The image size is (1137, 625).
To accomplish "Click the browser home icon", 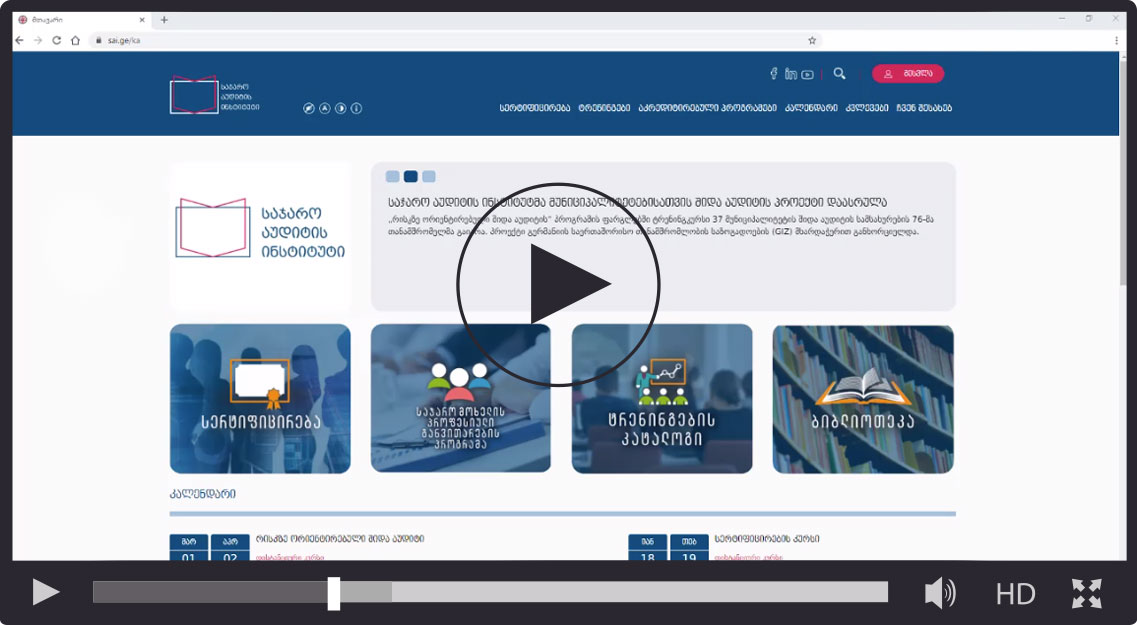I will tap(75, 40).
